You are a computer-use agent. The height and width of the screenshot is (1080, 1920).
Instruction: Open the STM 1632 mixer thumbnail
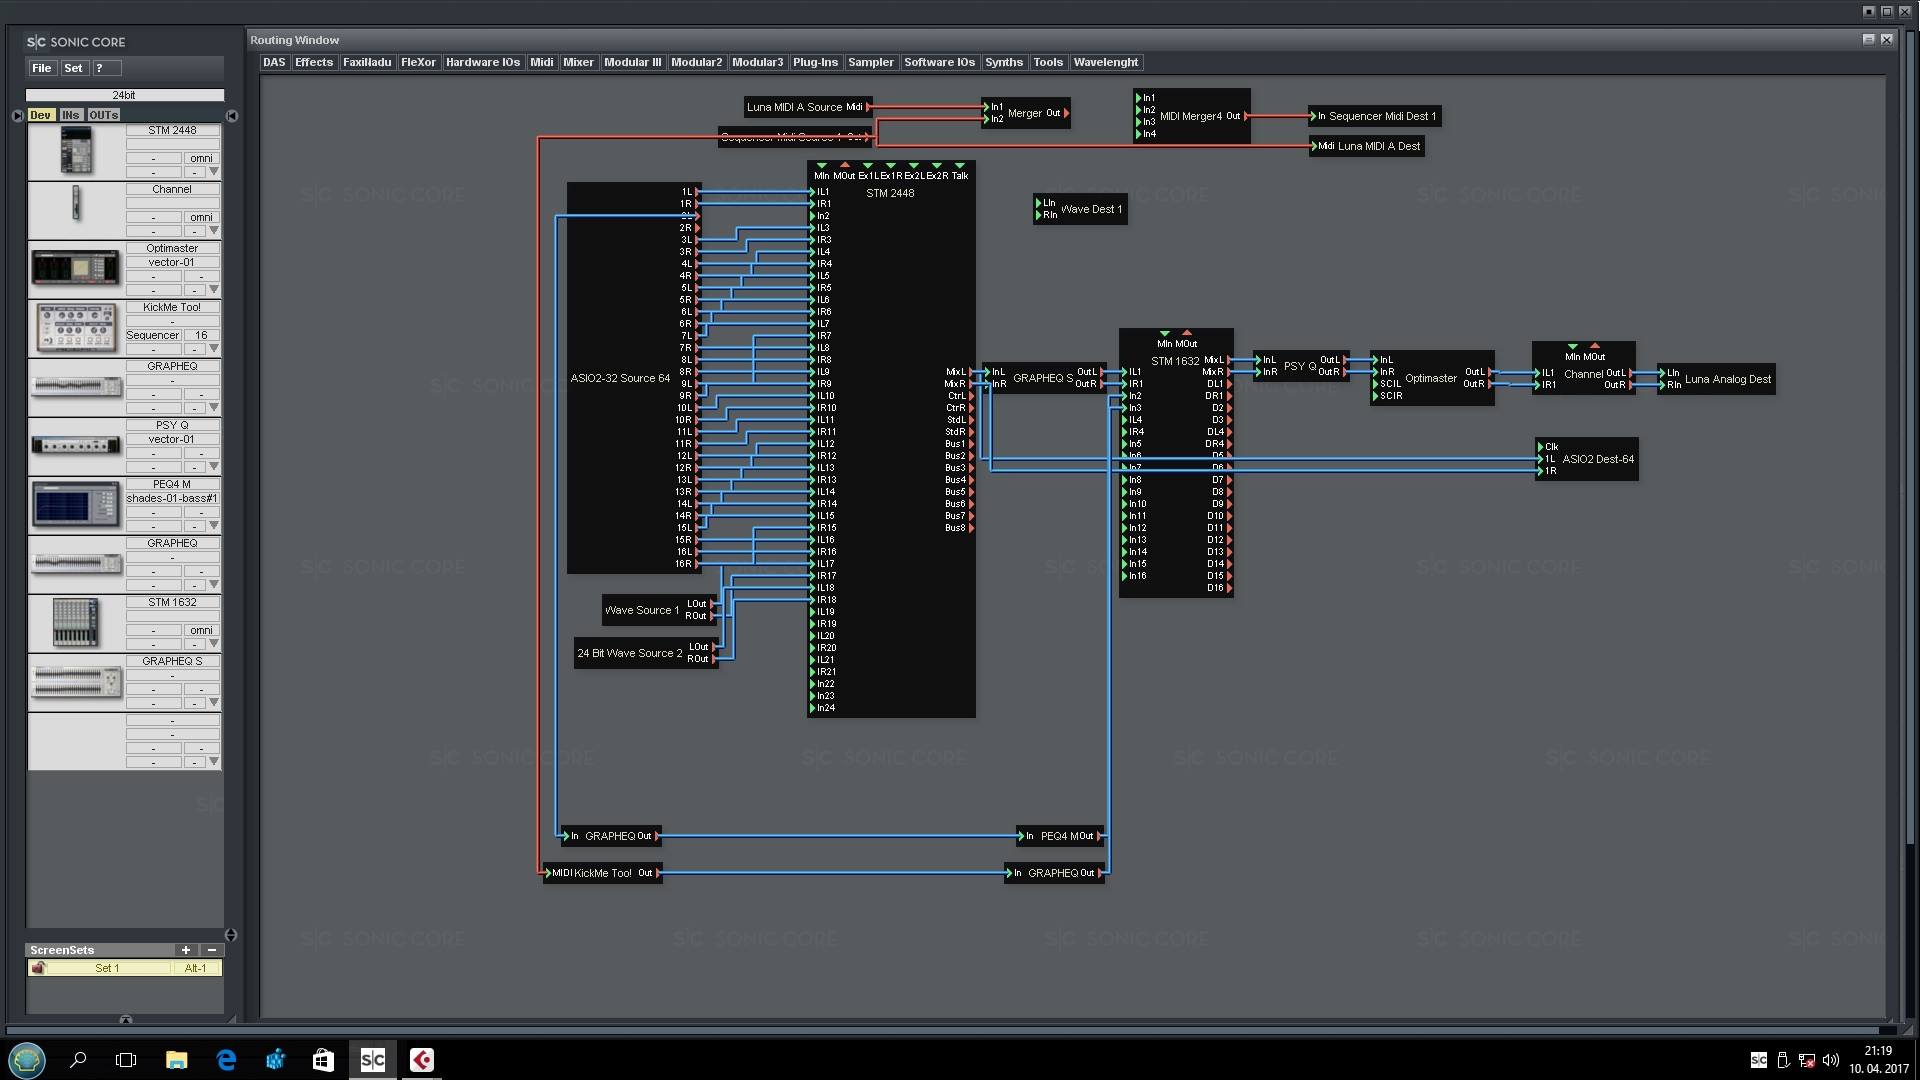76,622
